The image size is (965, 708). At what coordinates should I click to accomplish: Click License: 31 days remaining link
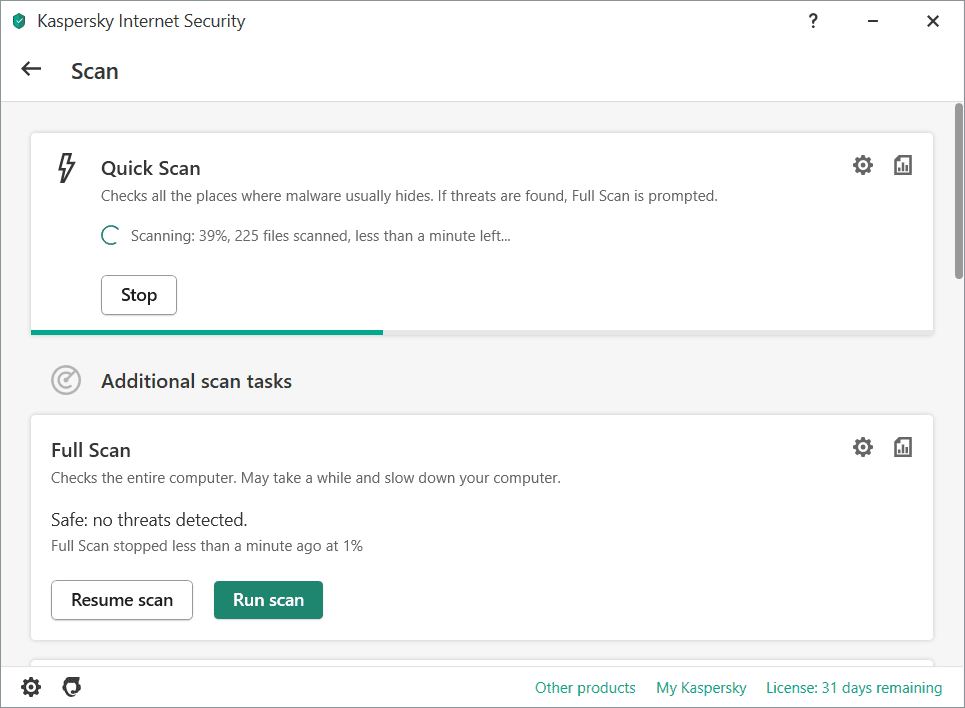tap(854, 688)
